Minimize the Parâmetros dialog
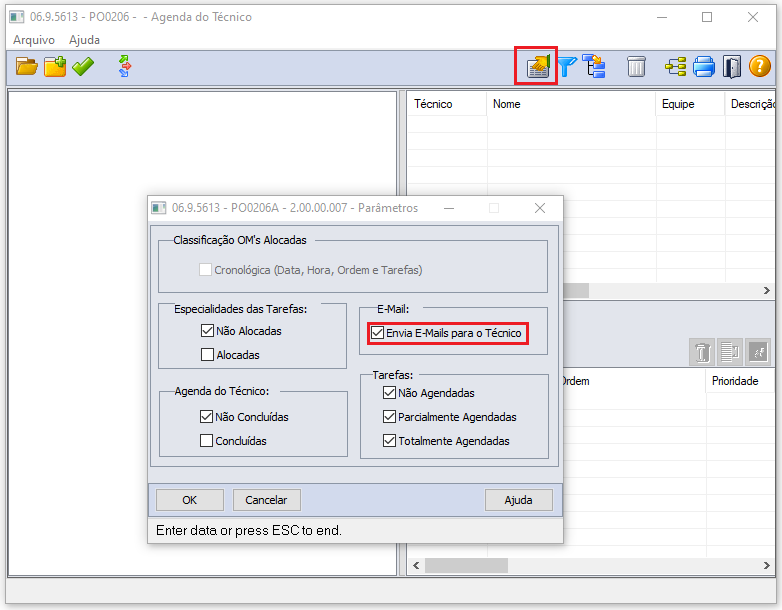782x610 pixels. pos(449,208)
